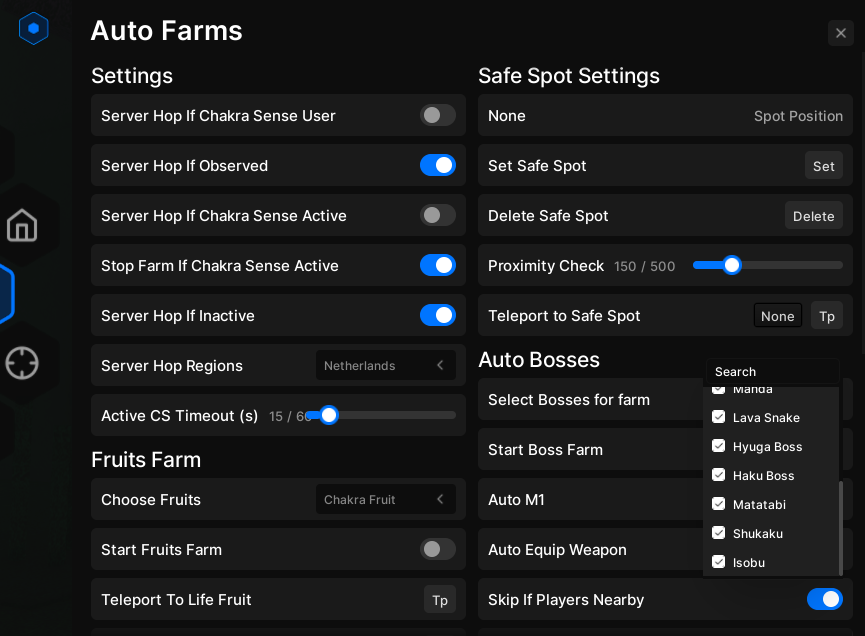Turn off Skip If Players Nearby
Image resolution: width=865 pixels, height=636 pixels.
click(825, 599)
